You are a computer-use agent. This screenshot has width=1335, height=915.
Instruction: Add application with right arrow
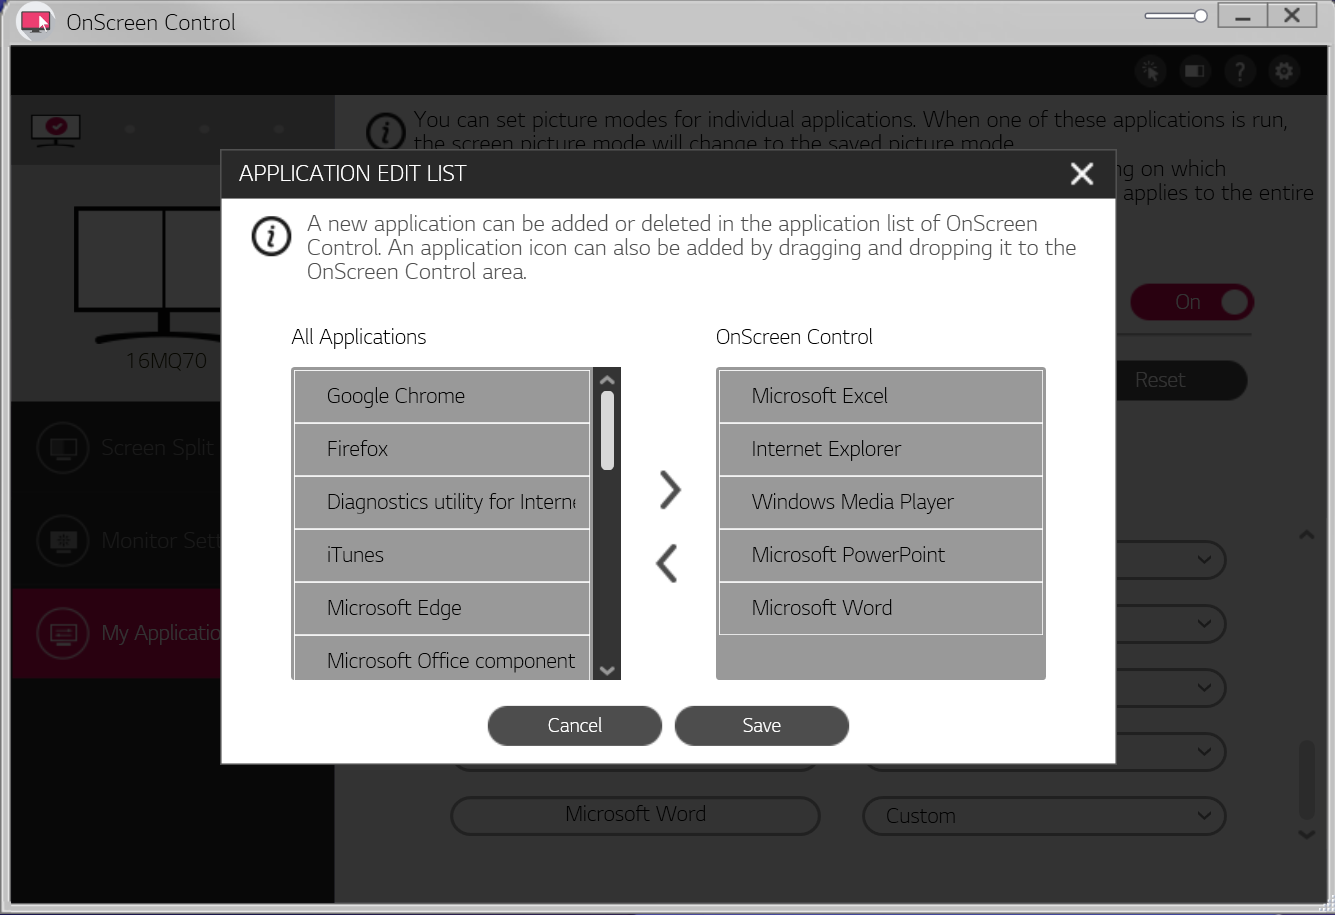pos(669,489)
